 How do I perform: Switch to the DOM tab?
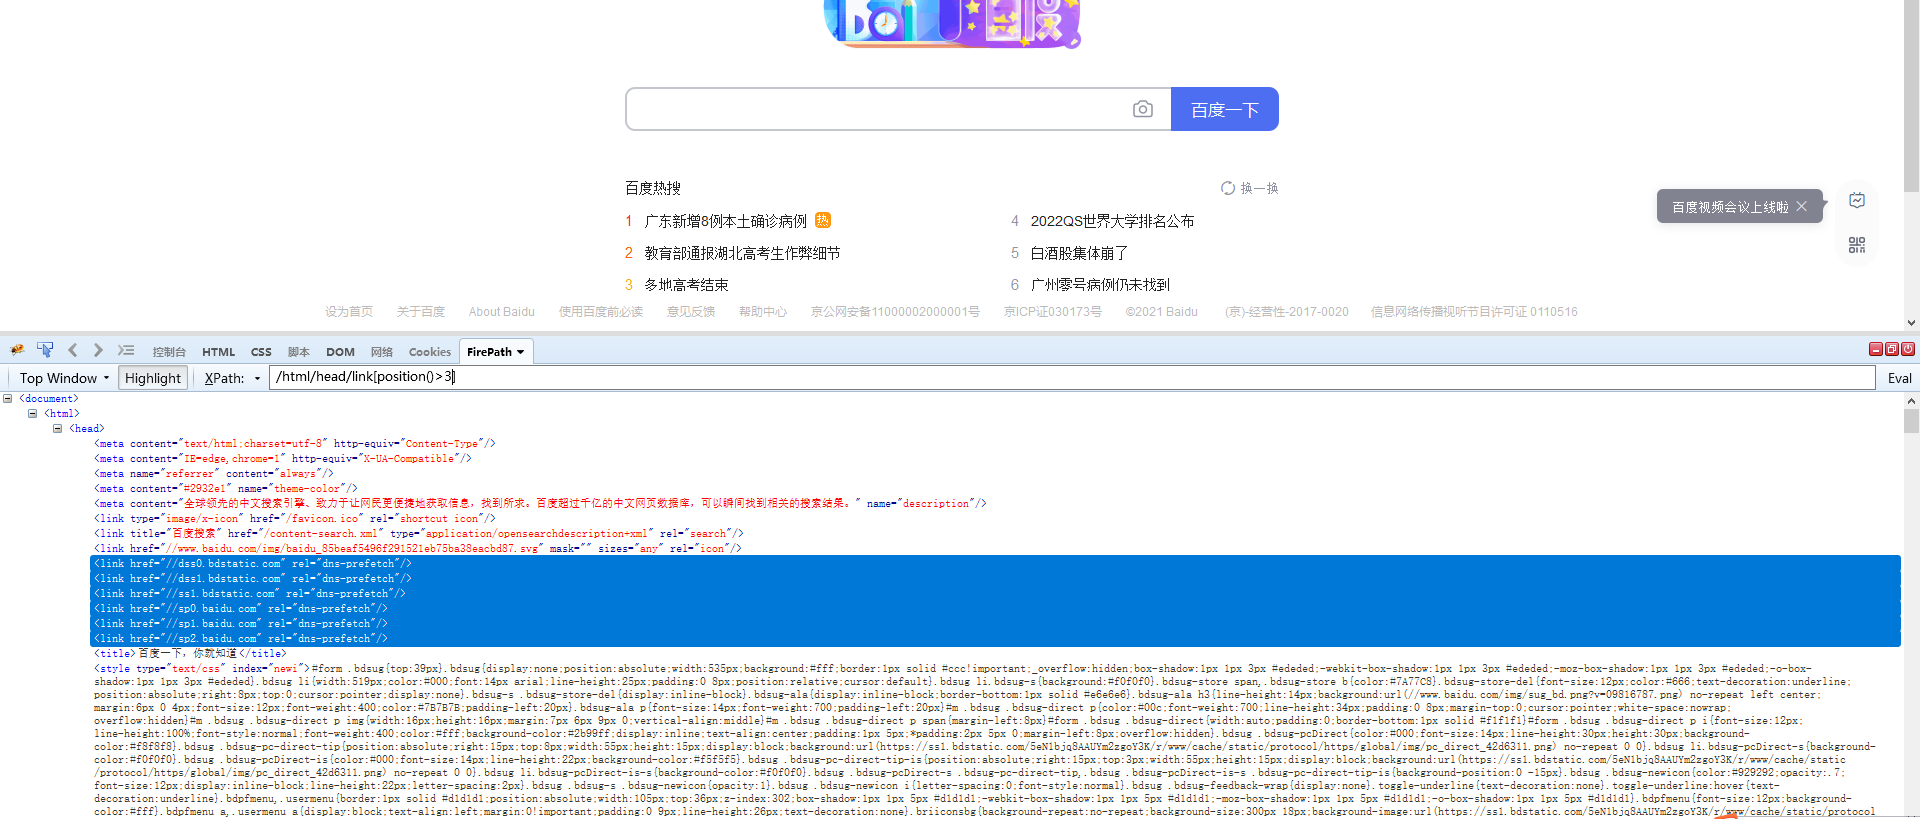pyautogui.click(x=340, y=352)
